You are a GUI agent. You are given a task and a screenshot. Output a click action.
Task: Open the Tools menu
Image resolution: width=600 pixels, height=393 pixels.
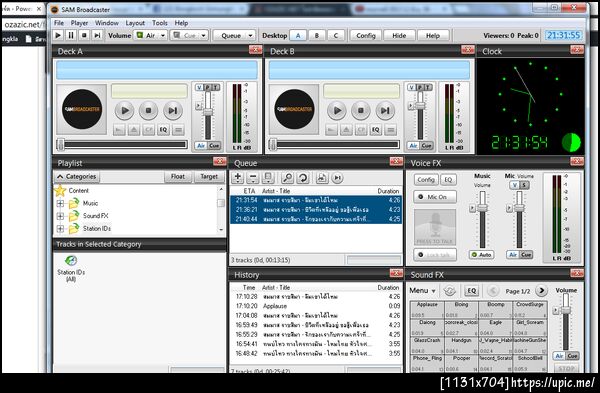160,23
